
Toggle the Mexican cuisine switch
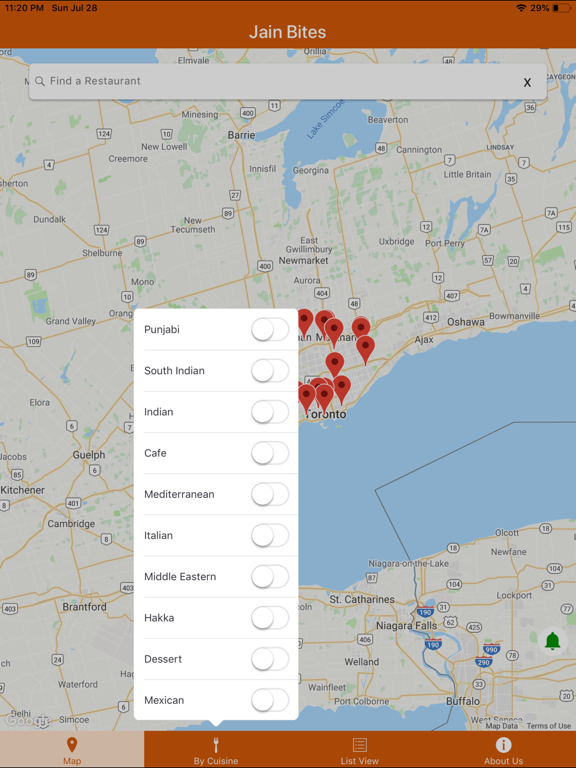pos(270,700)
